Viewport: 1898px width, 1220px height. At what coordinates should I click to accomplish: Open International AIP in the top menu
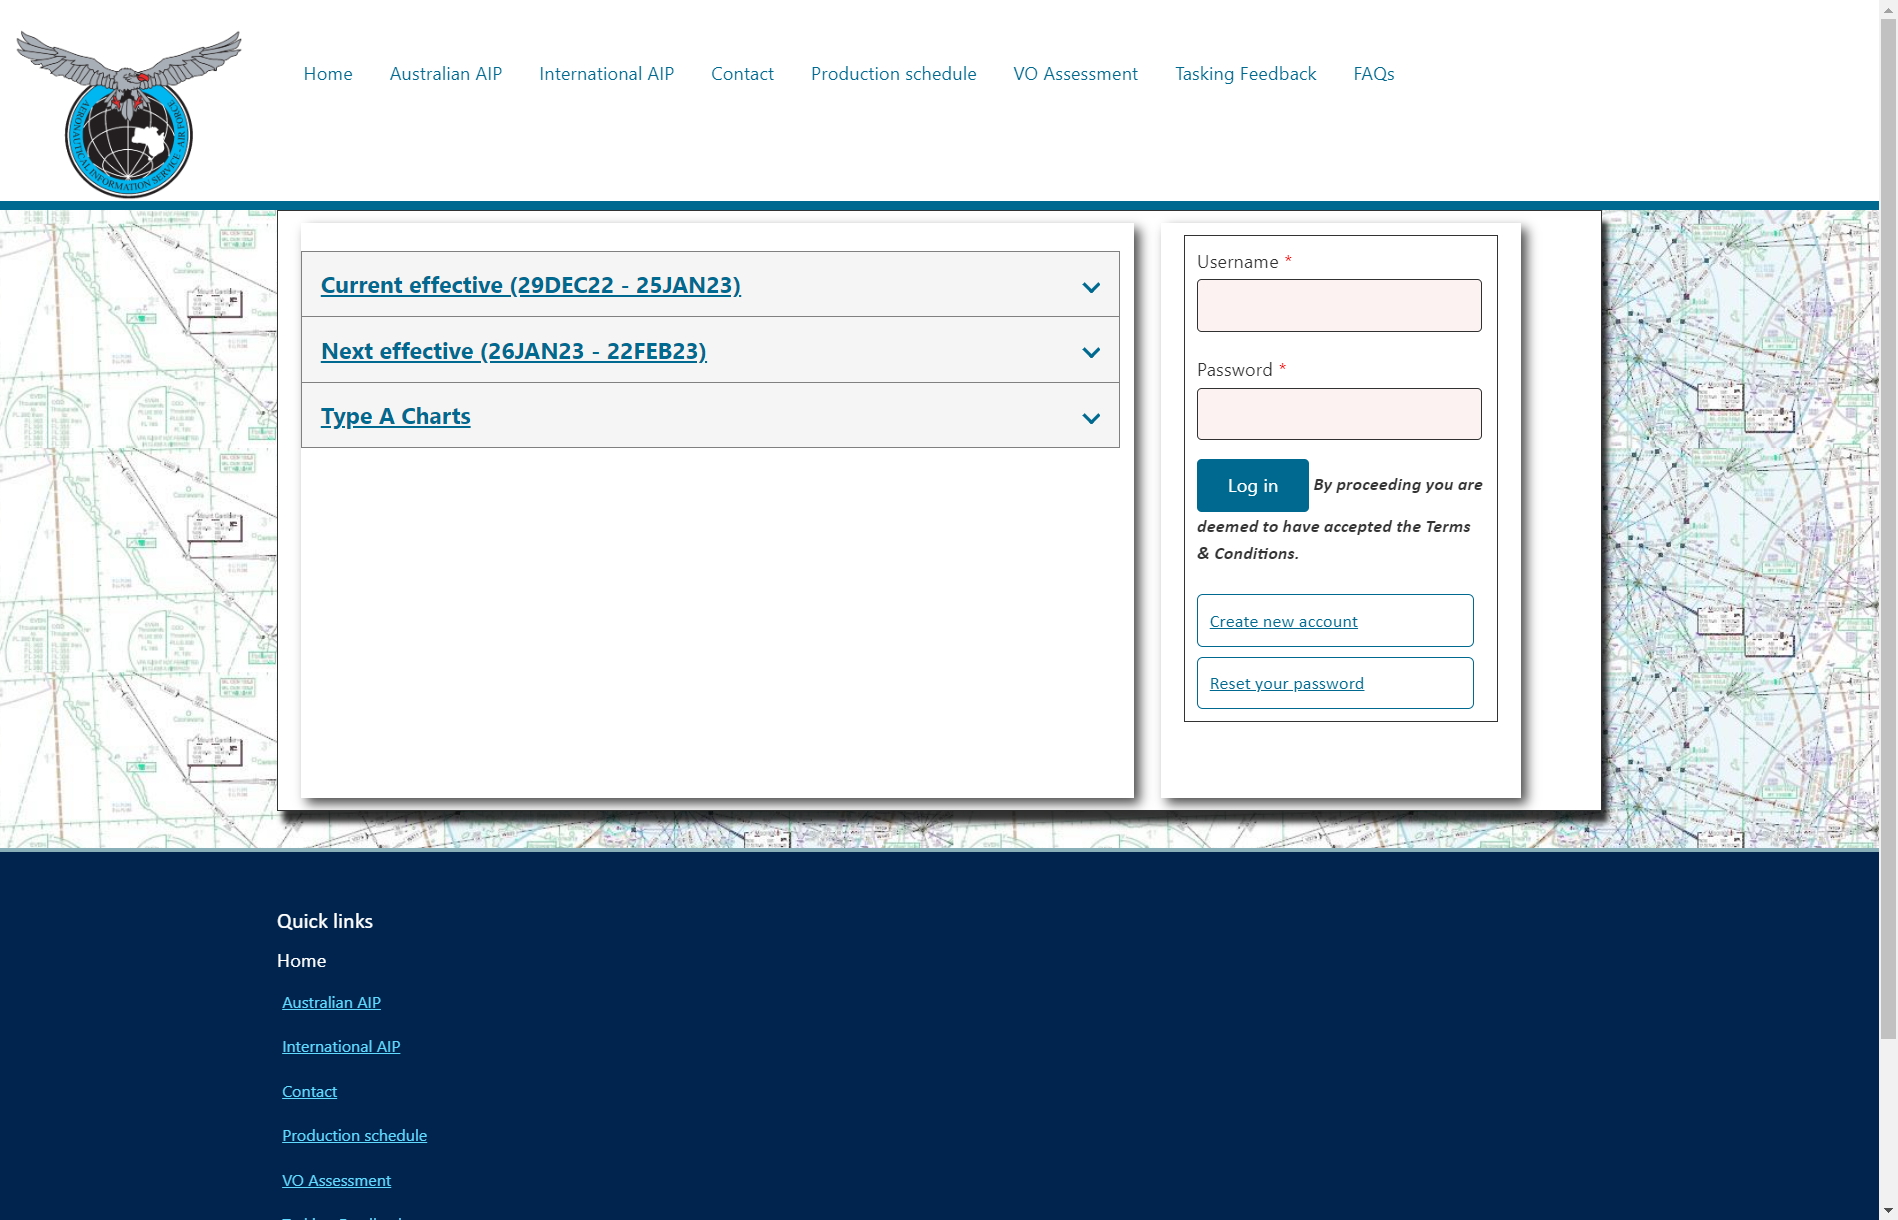[606, 74]
